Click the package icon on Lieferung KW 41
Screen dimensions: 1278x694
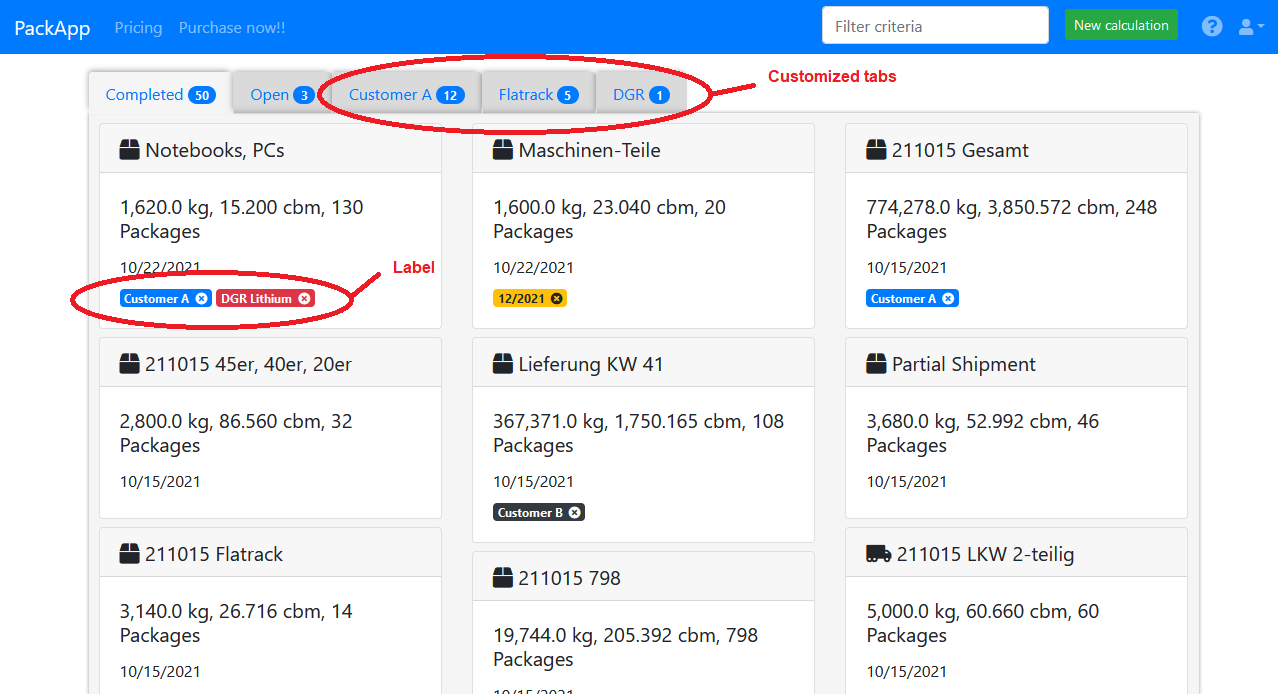coord(502,363)
